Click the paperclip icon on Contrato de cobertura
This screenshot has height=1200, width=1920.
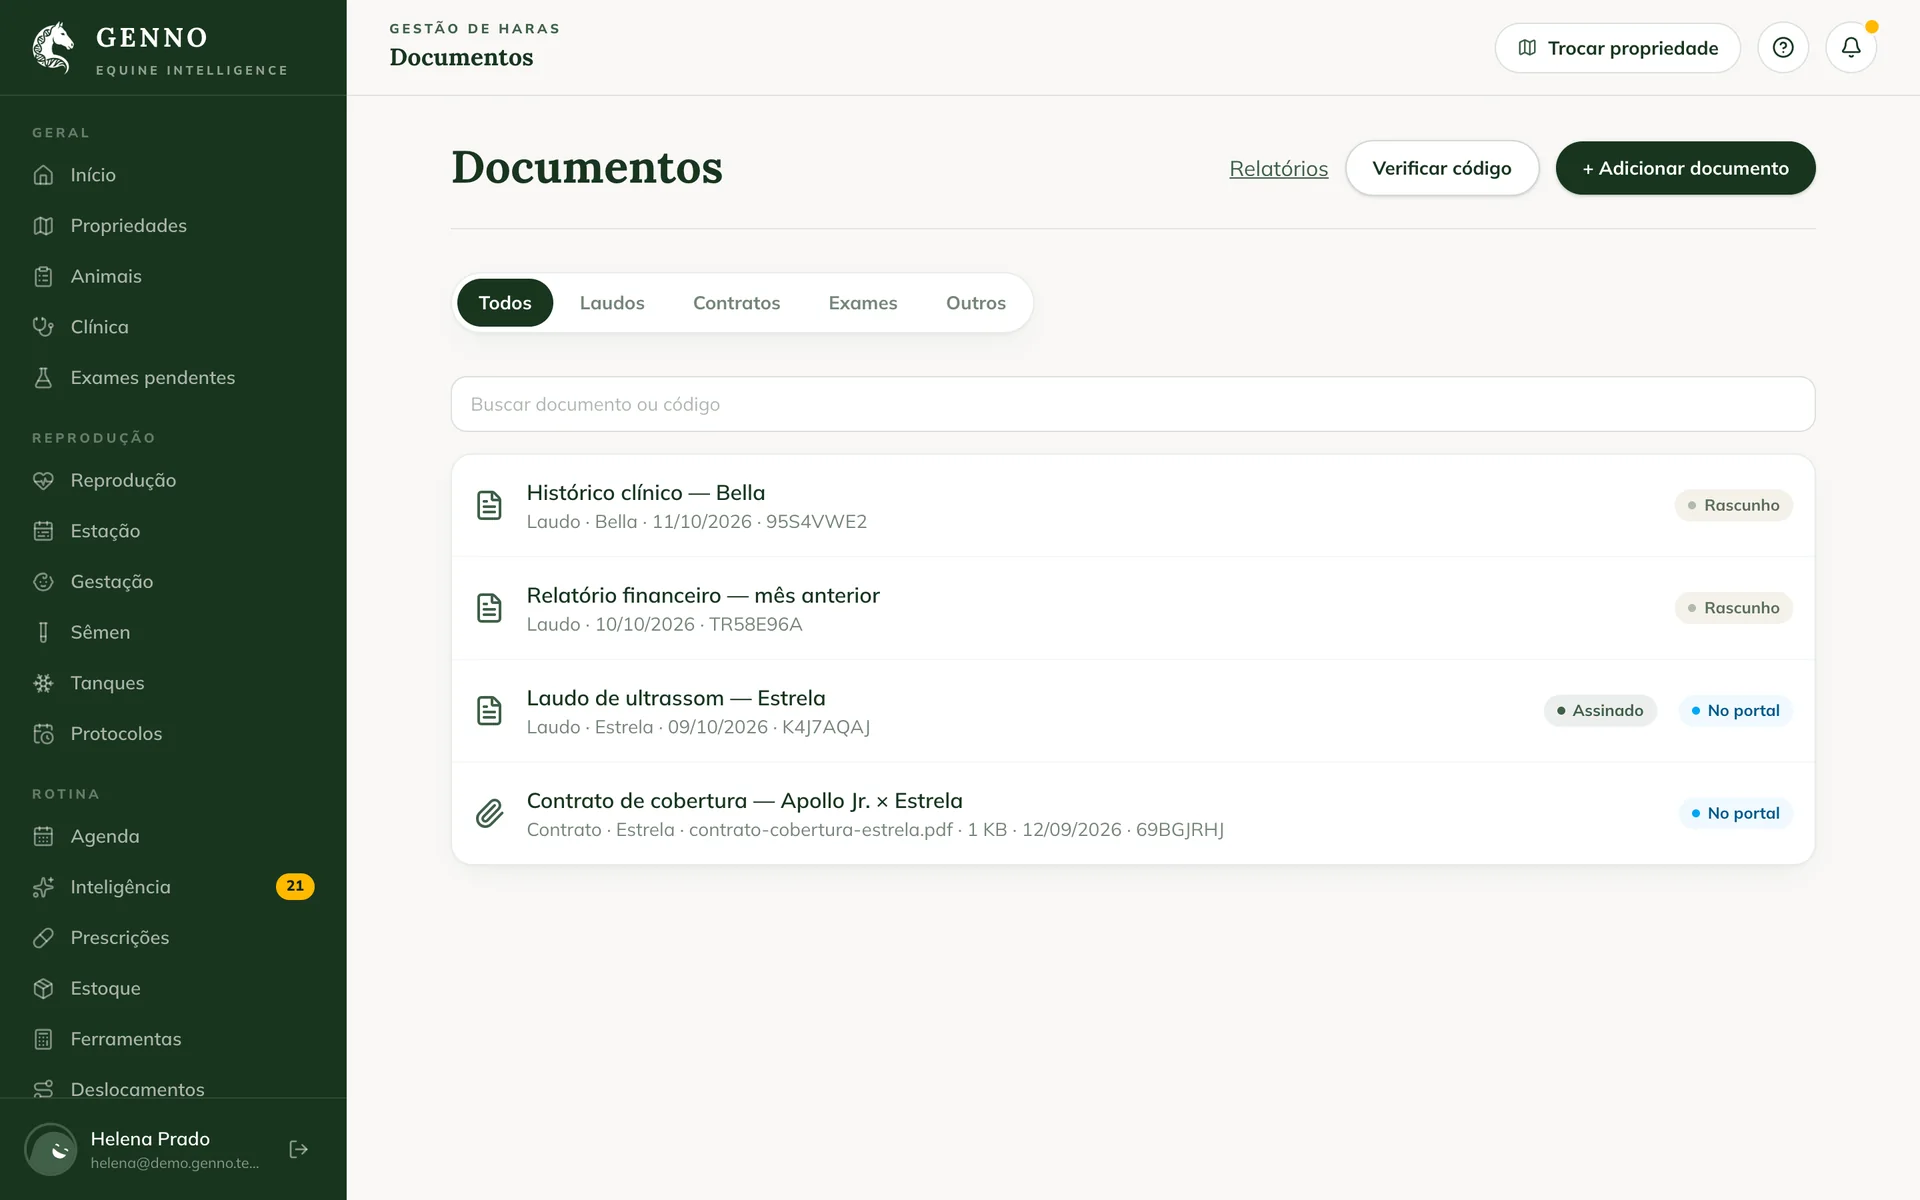point(489,814)
